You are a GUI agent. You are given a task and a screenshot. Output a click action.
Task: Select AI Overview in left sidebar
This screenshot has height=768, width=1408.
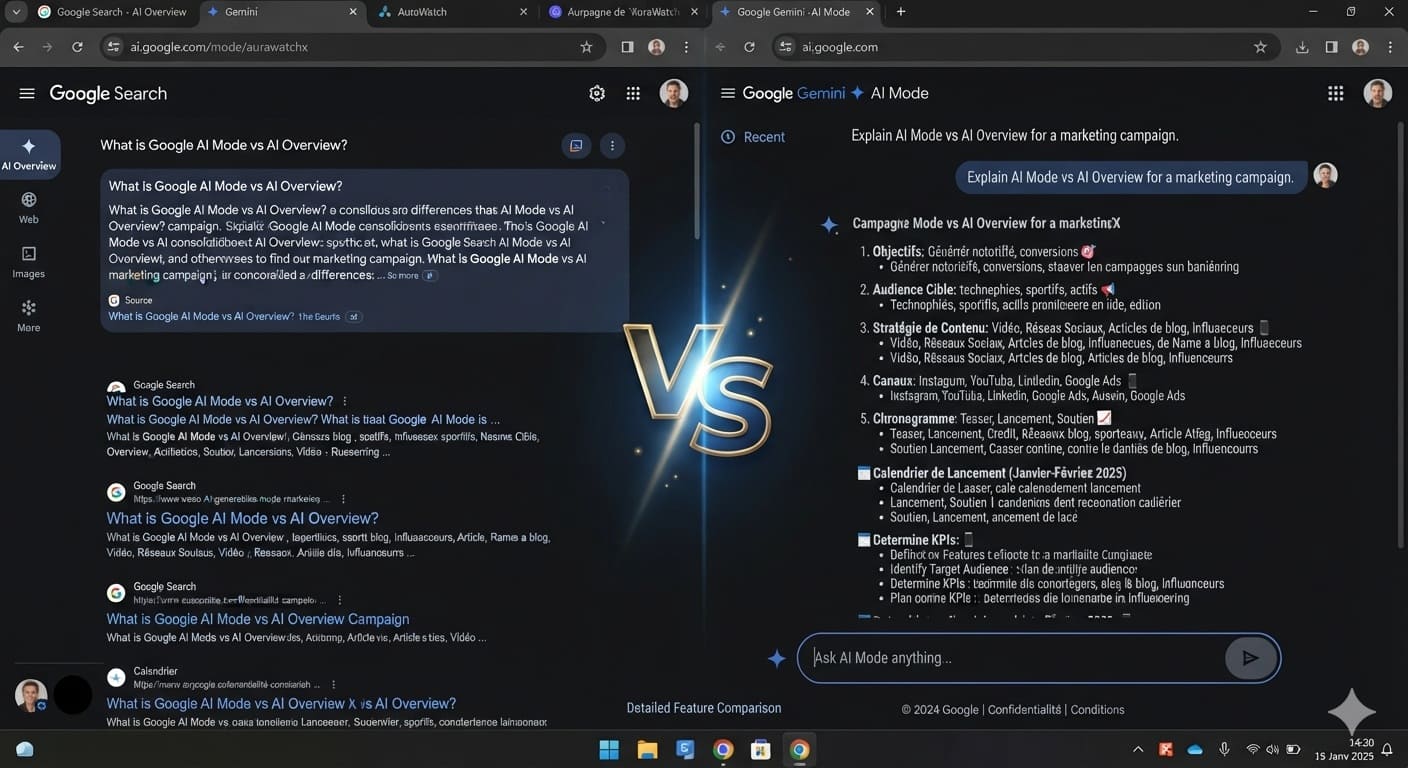coord(29,154)
